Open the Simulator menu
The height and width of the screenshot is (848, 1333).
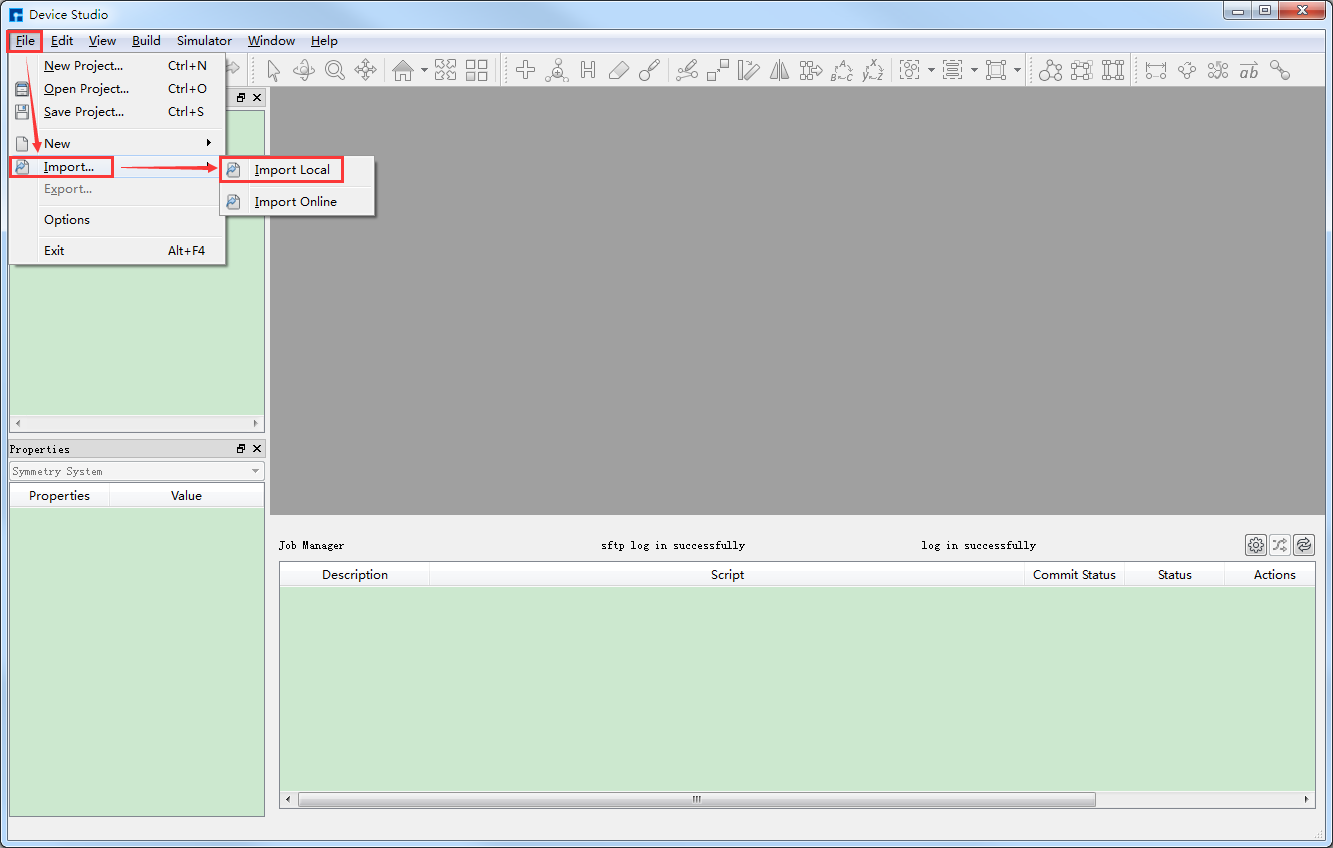(204, 41)
